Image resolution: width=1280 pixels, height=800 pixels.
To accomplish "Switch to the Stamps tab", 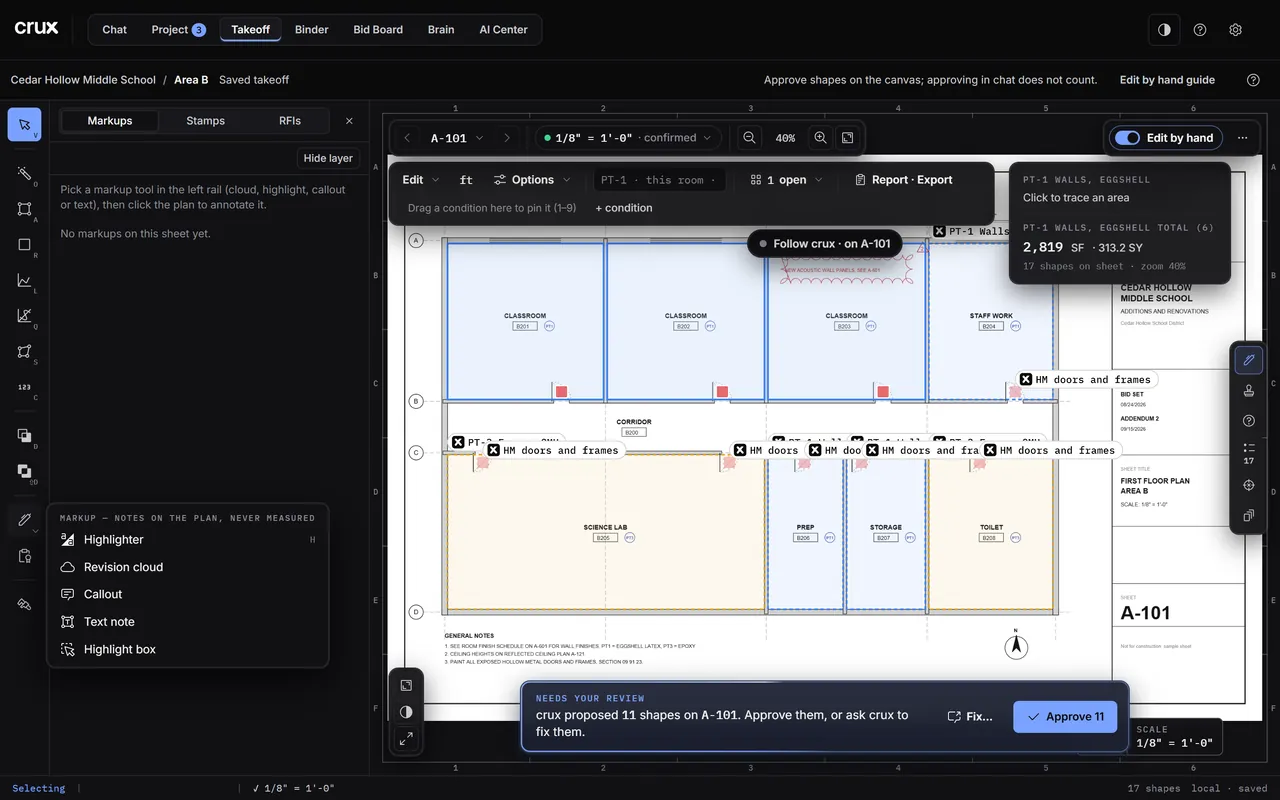I will click(x=205, y=121).
